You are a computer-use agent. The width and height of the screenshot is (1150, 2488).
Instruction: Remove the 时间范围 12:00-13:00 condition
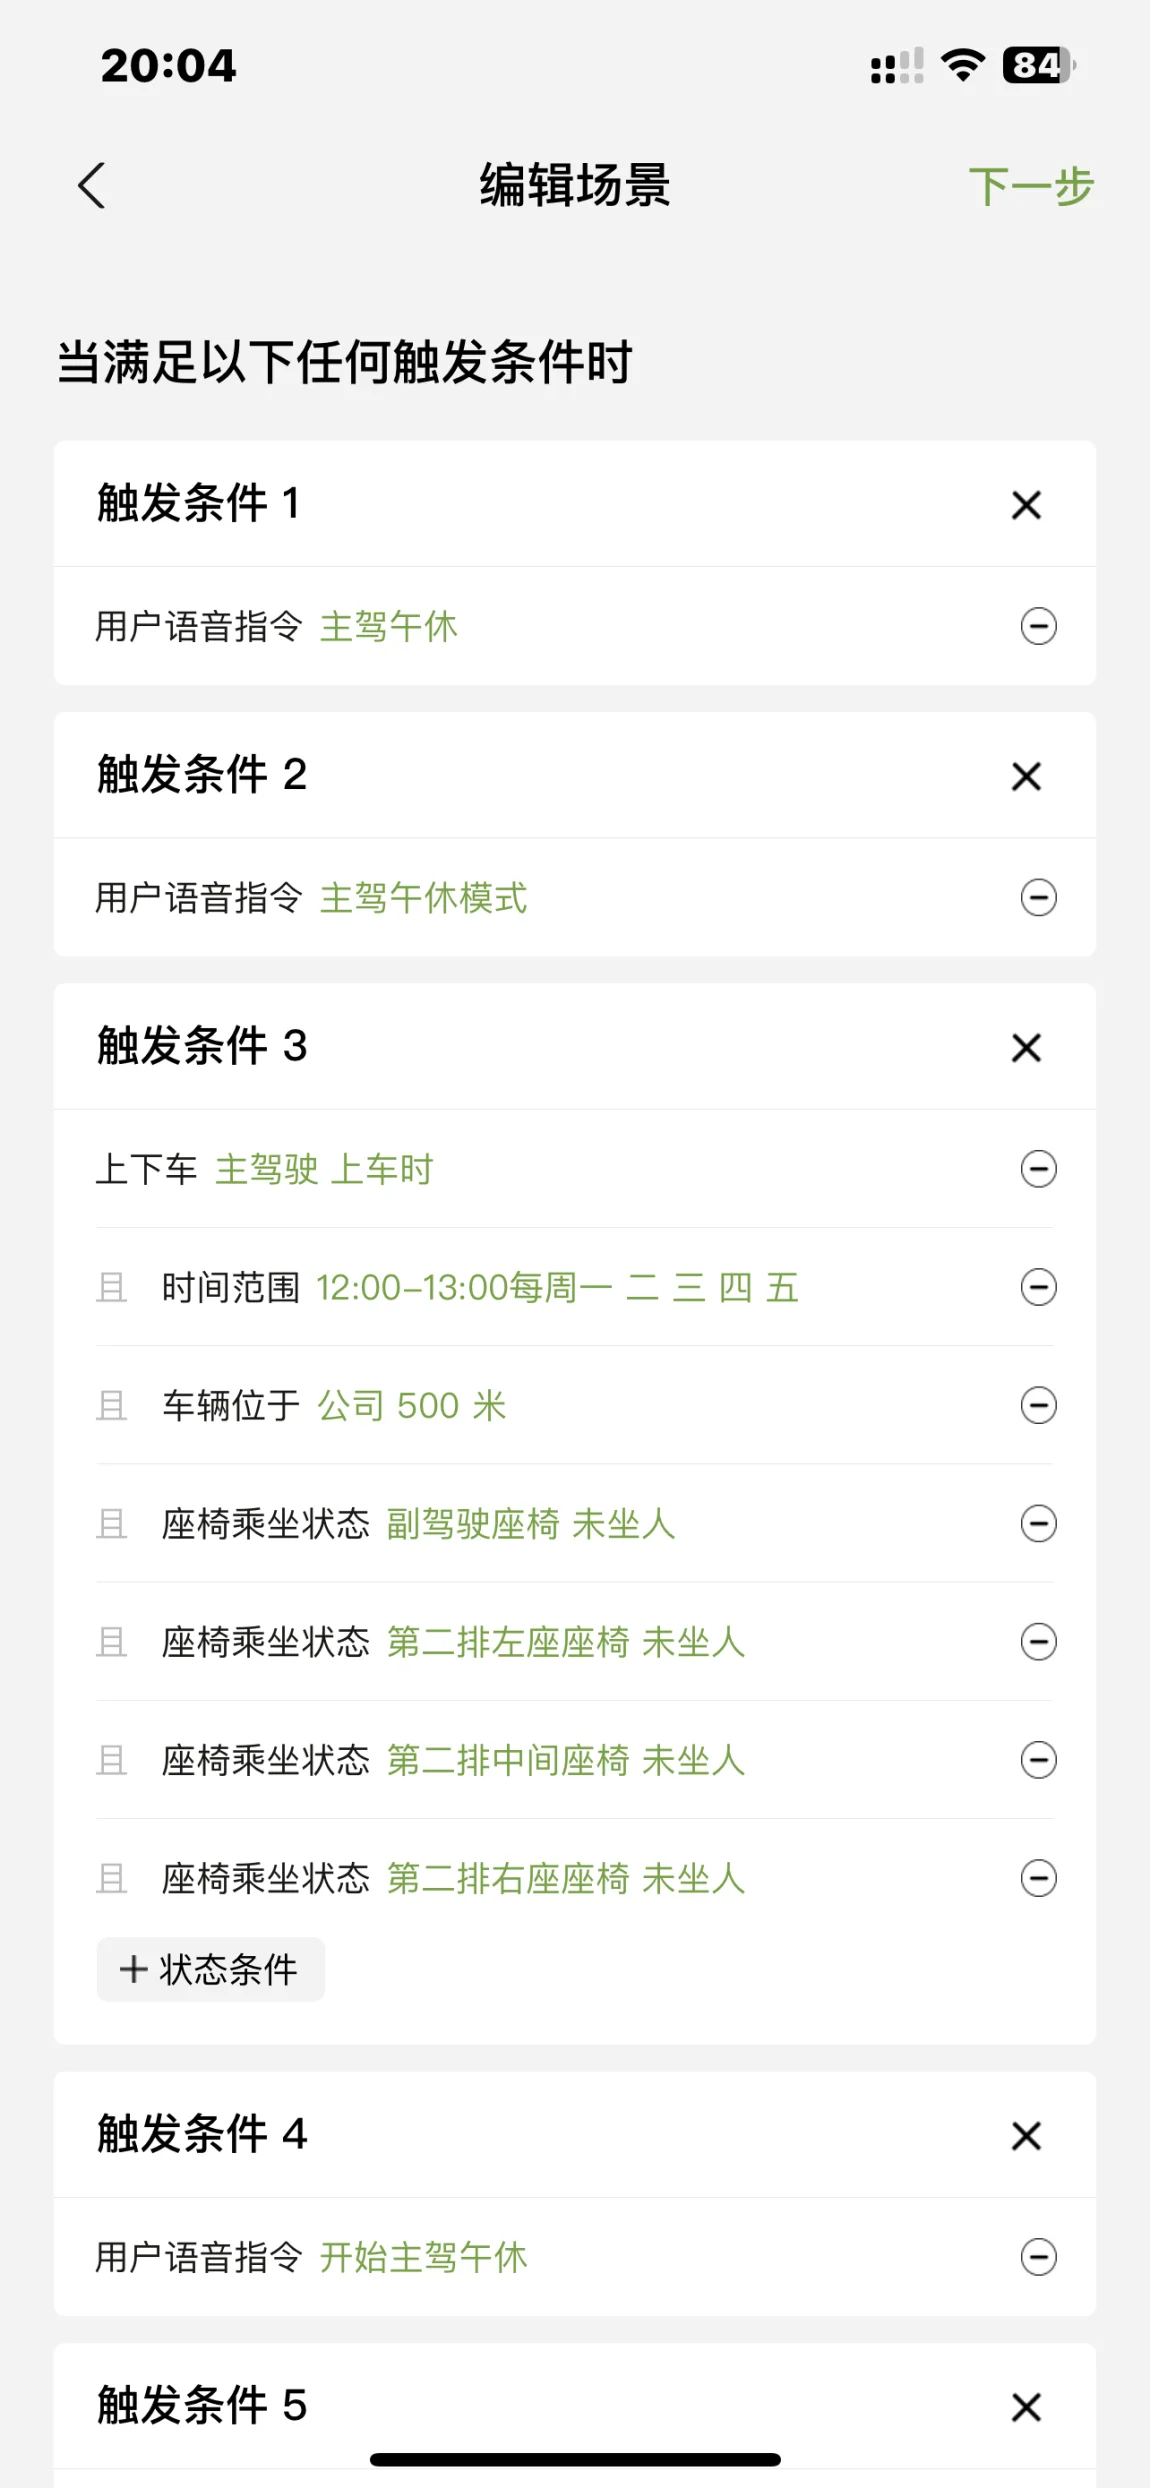pyautogui.click(x=1038, y=1287)
